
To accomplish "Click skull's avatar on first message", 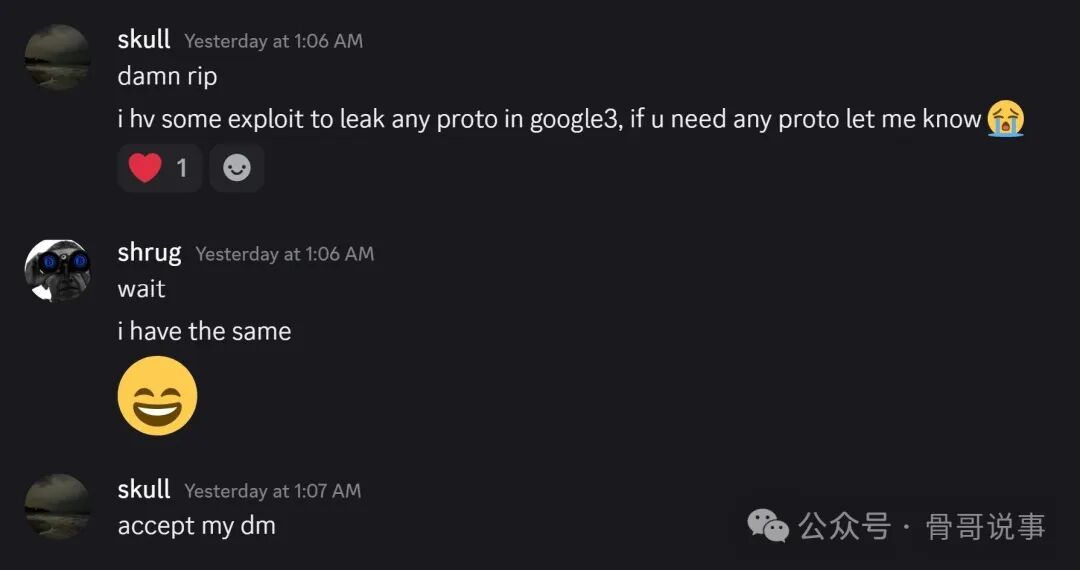I will (57, 57).
